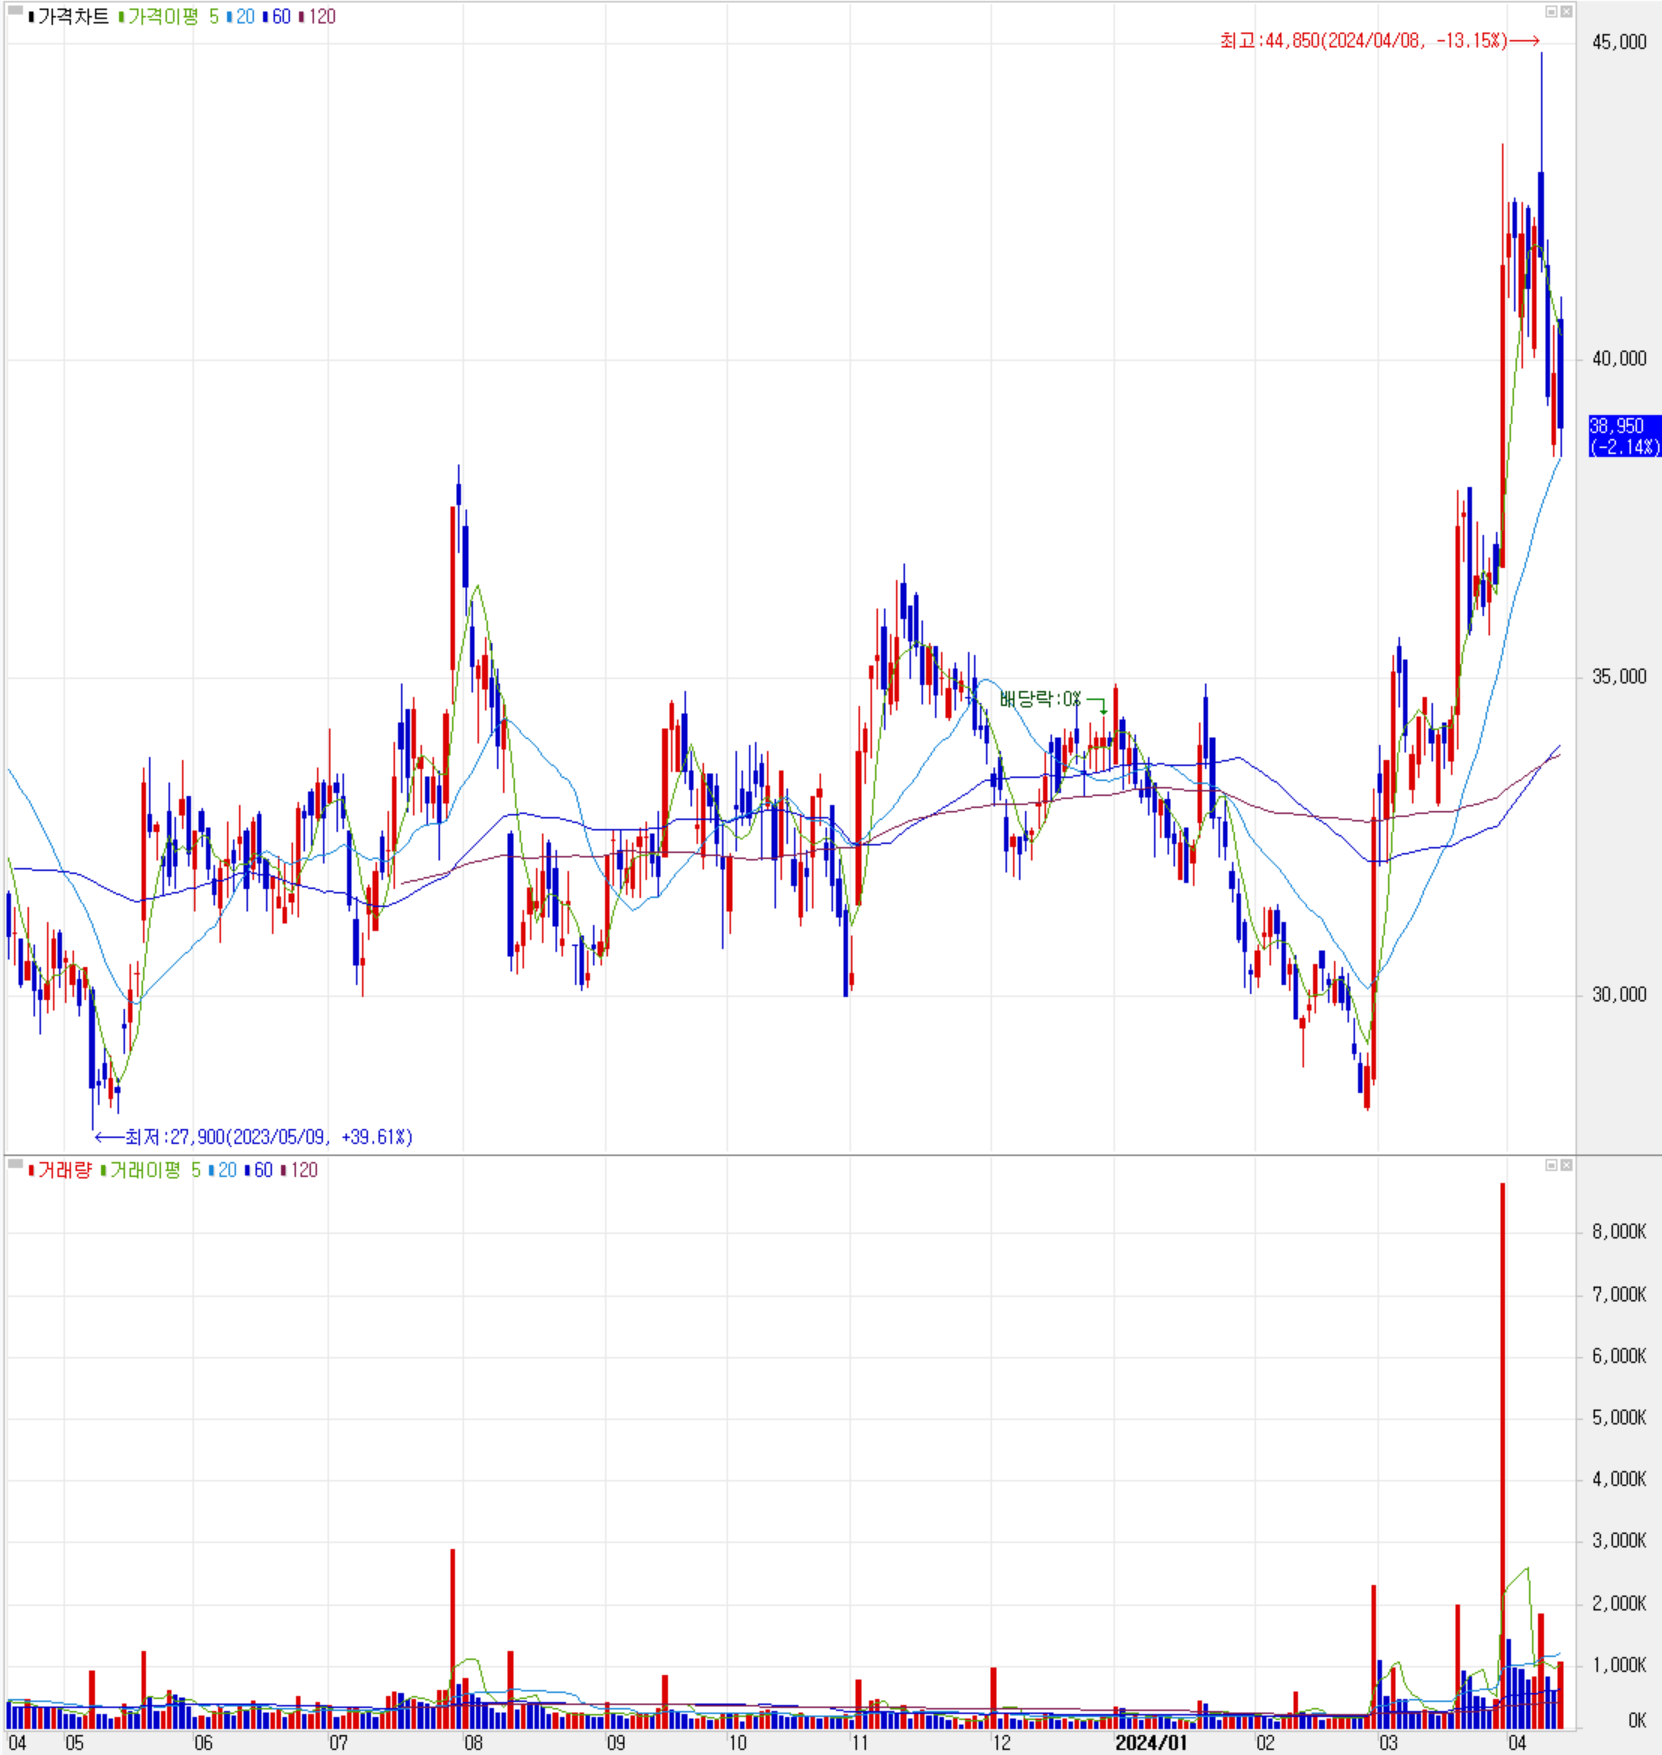
Task: Click the 30,000 price axis label
Action: [x=1619, y=995]
